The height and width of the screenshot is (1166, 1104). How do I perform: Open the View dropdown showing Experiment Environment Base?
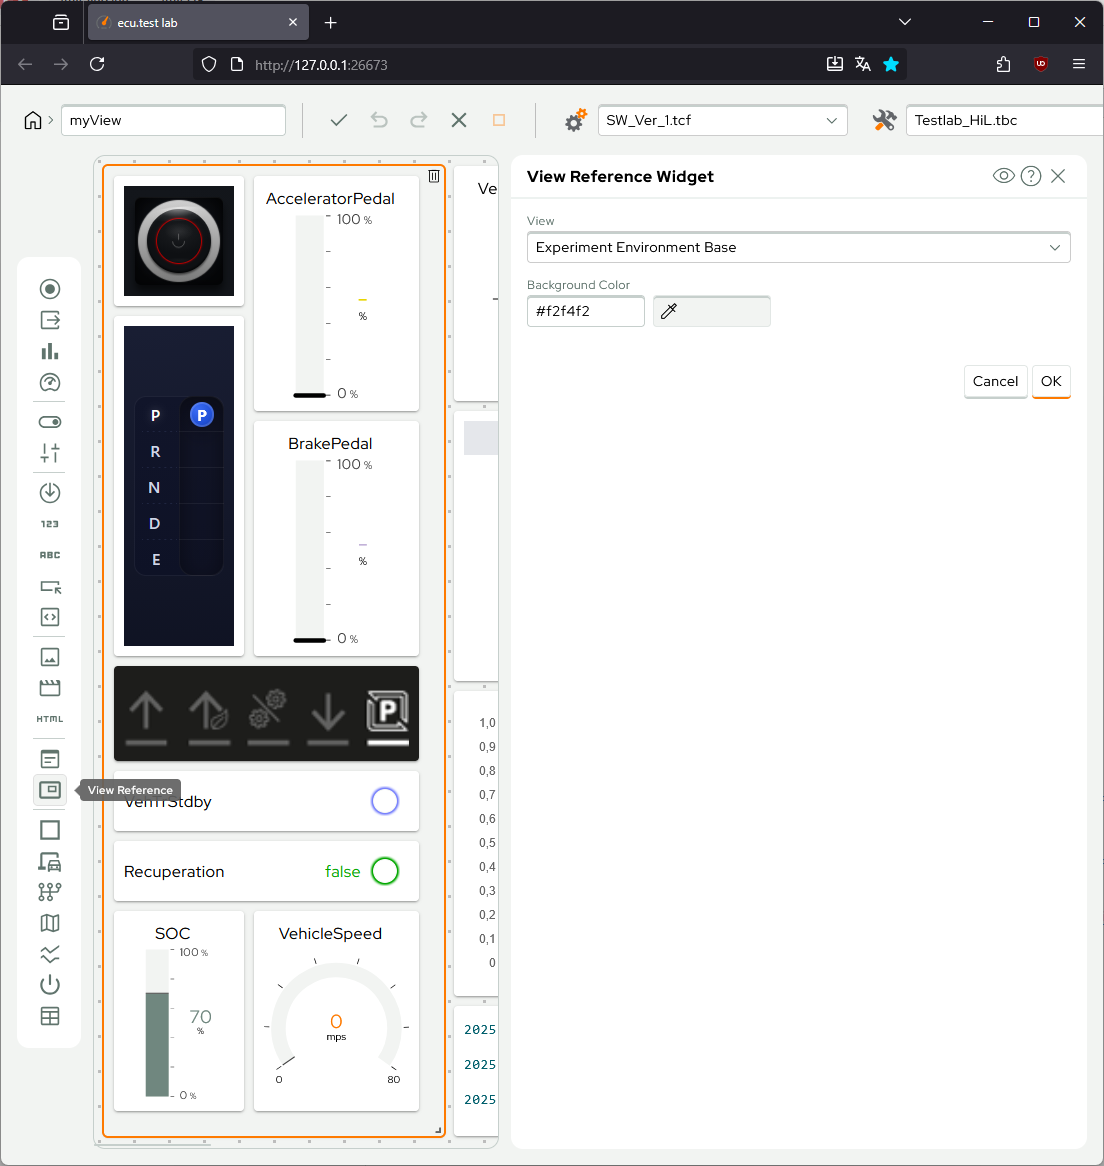pos(798,247)
